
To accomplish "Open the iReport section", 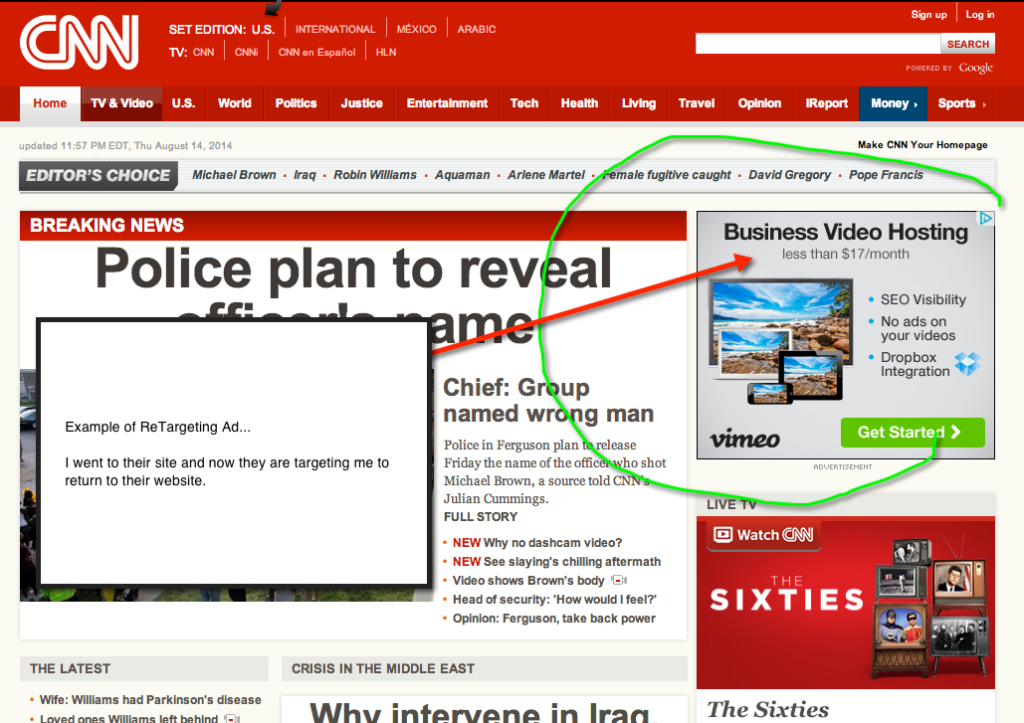I will 826,103.
